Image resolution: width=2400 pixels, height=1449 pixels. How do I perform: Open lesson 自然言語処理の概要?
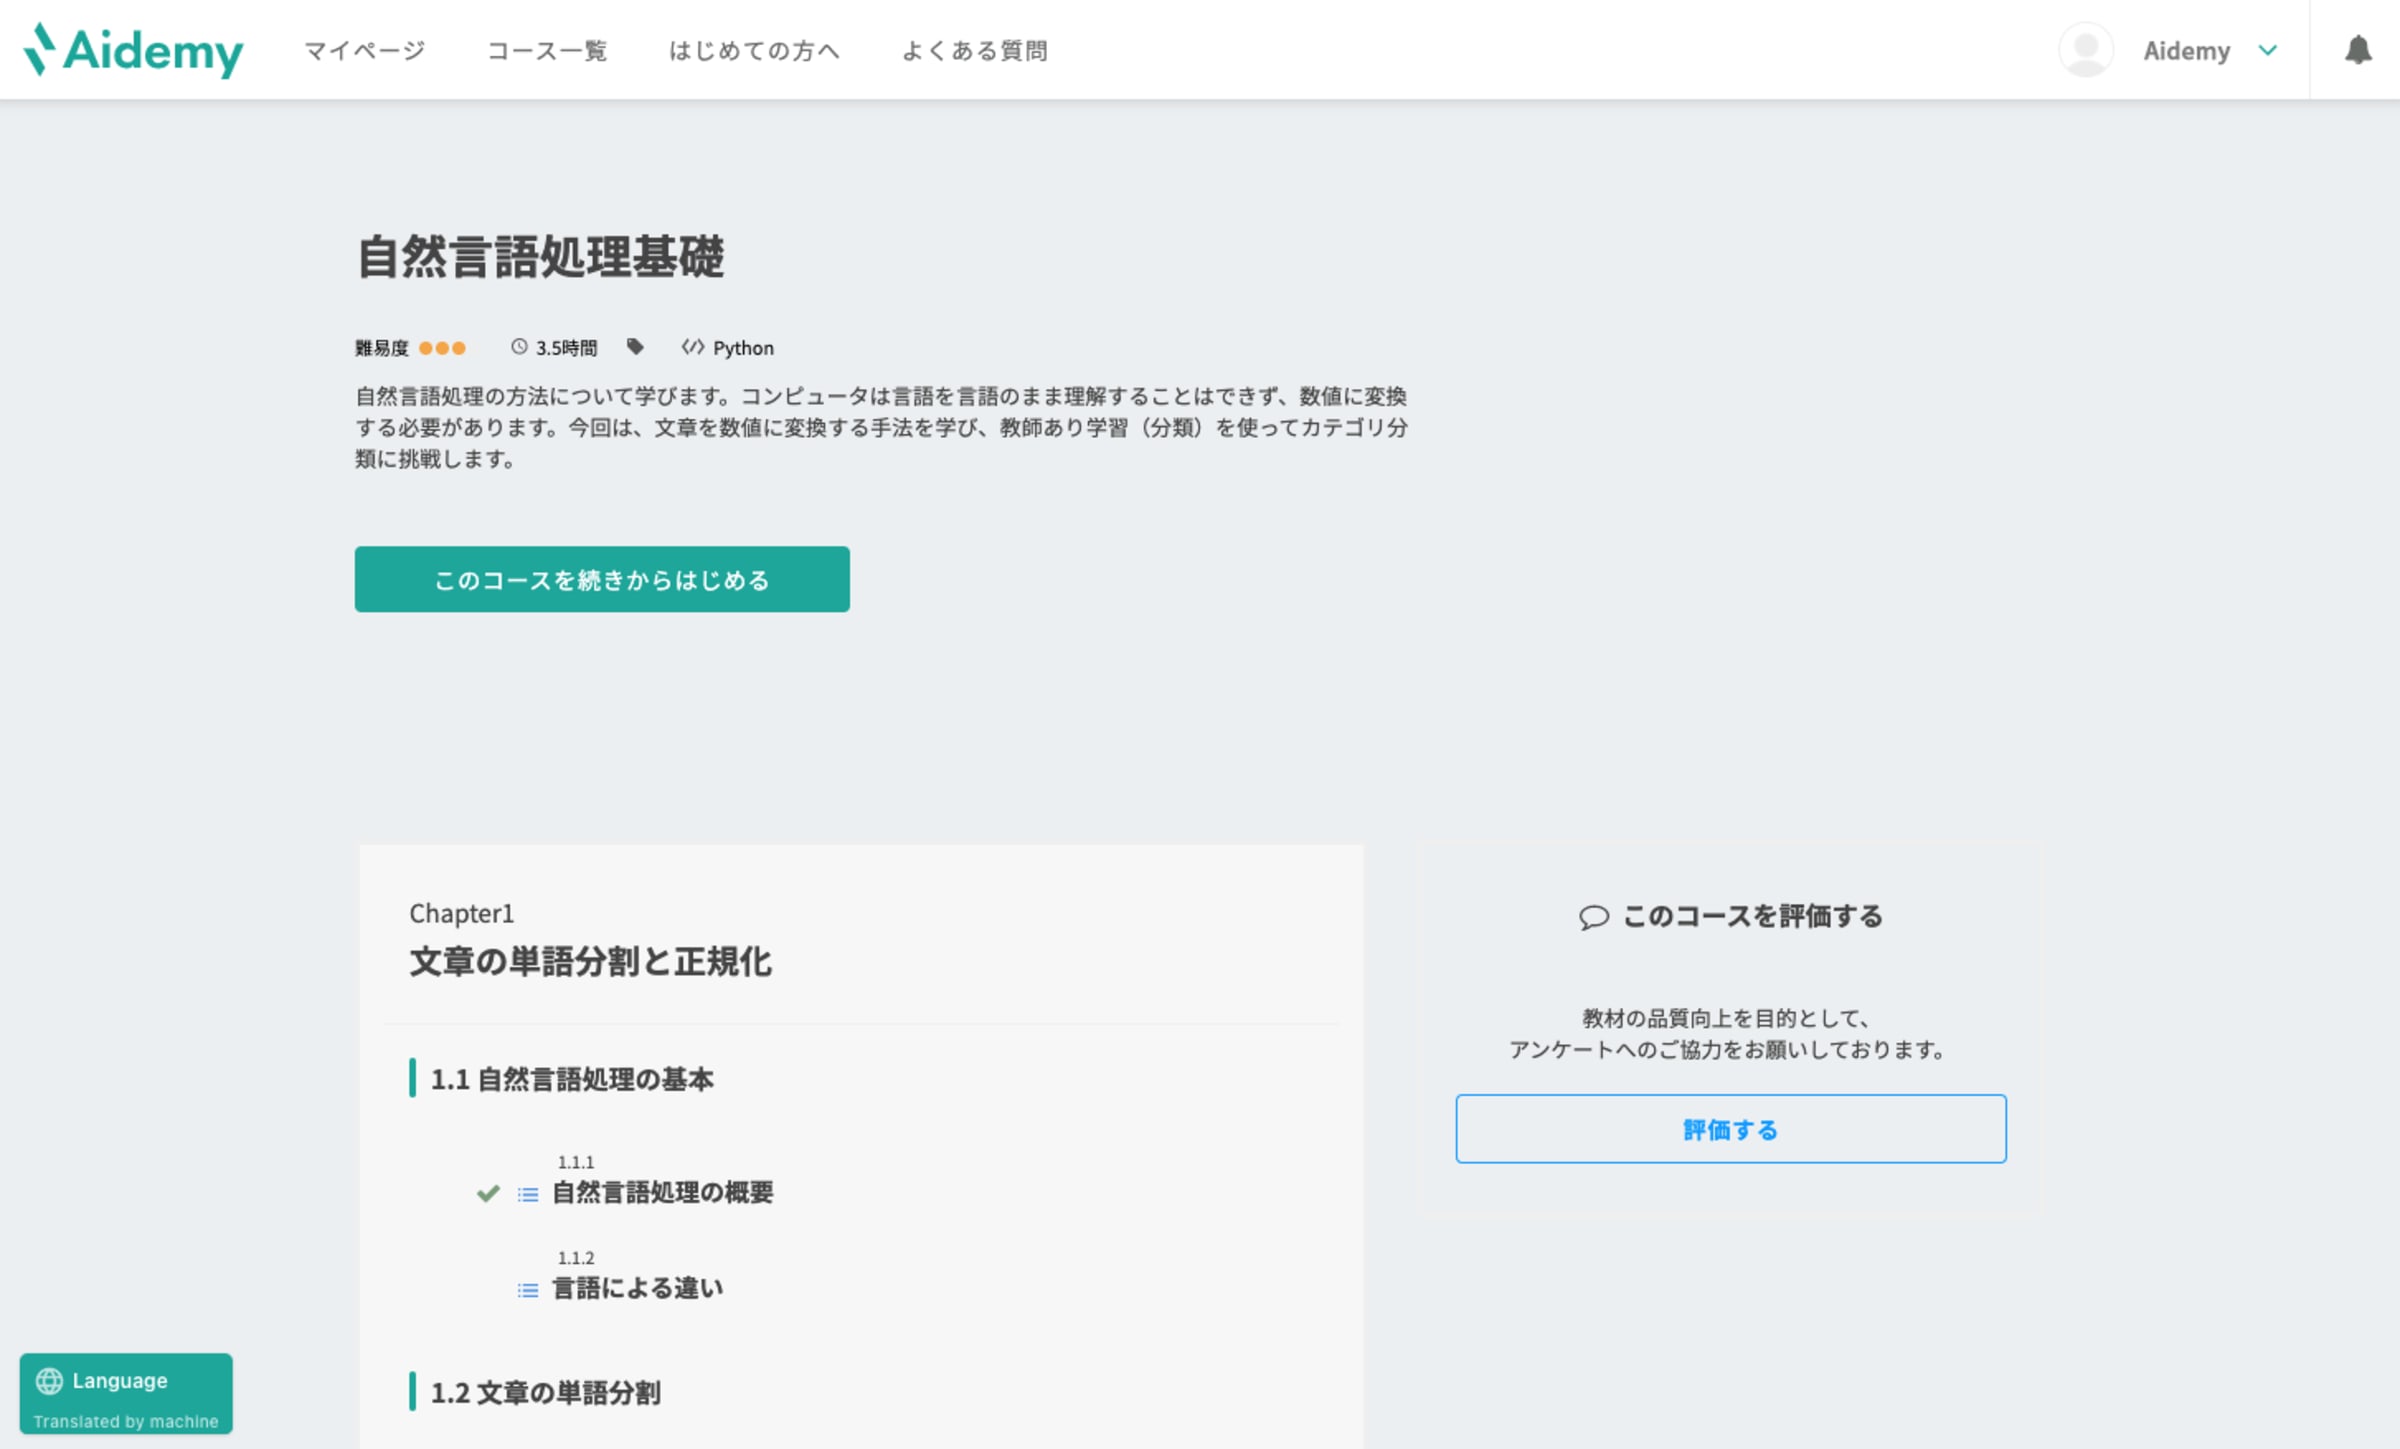pos(662,1192)
